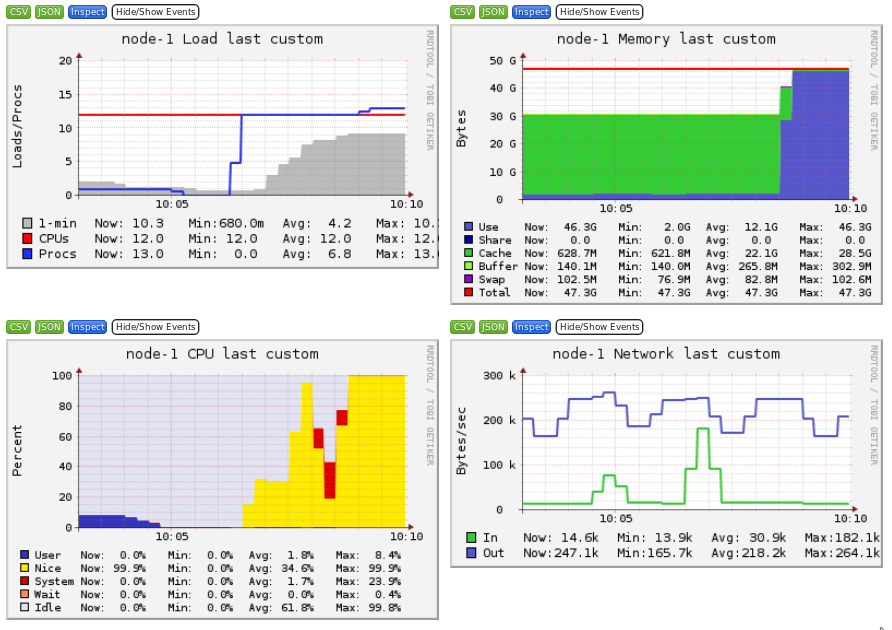Open the node-1 Memory graph plot area

click(x=686, y=129)
